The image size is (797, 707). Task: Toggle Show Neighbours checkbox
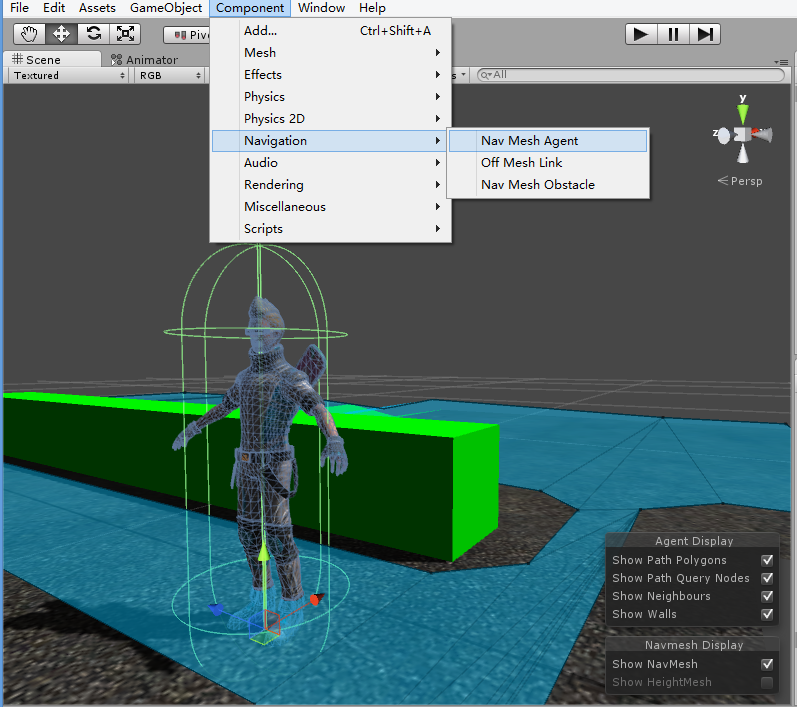[767, 596]
